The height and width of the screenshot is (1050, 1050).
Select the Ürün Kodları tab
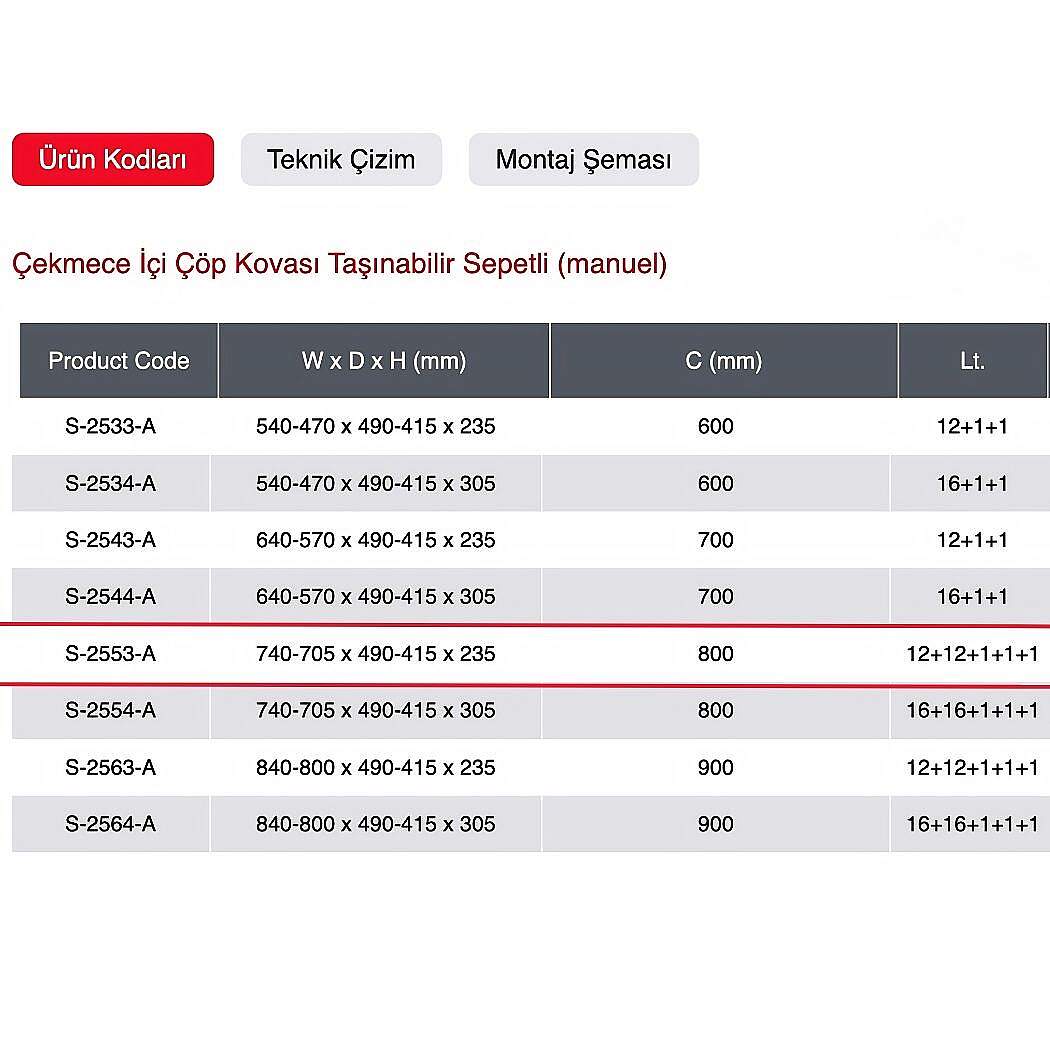[x=113, y=159]
